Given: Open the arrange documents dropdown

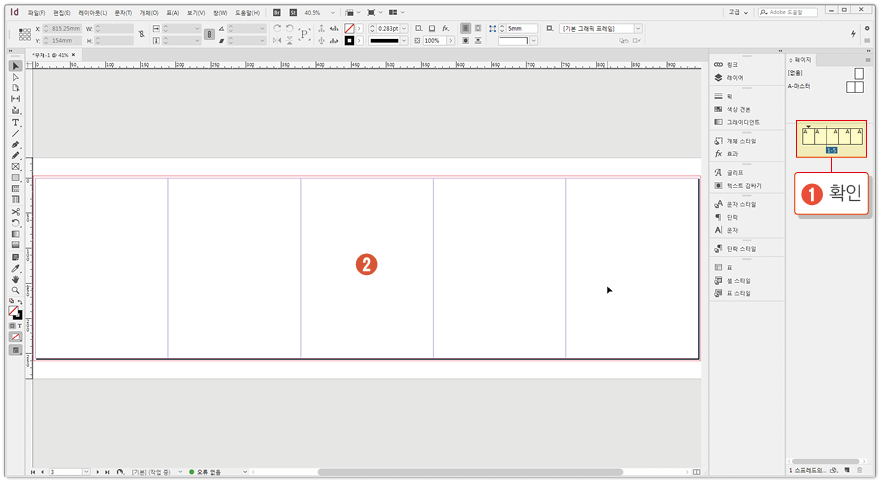Looking at the screenshot, I should pos(396,12).
